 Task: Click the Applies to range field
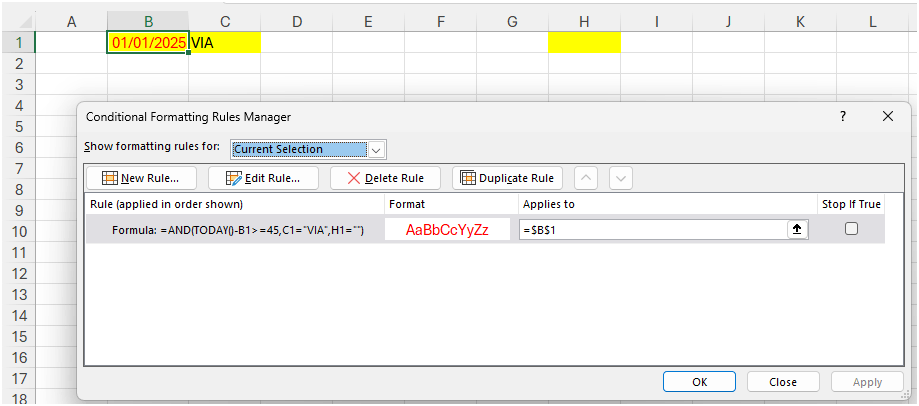pyautogui.click(x=653, y=230)
